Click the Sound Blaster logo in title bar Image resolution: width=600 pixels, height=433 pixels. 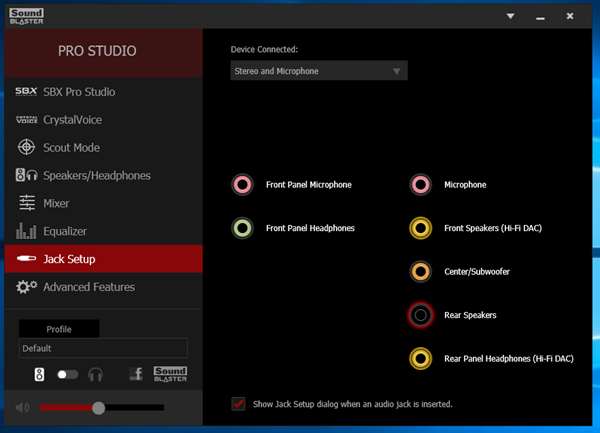point(26,16)
